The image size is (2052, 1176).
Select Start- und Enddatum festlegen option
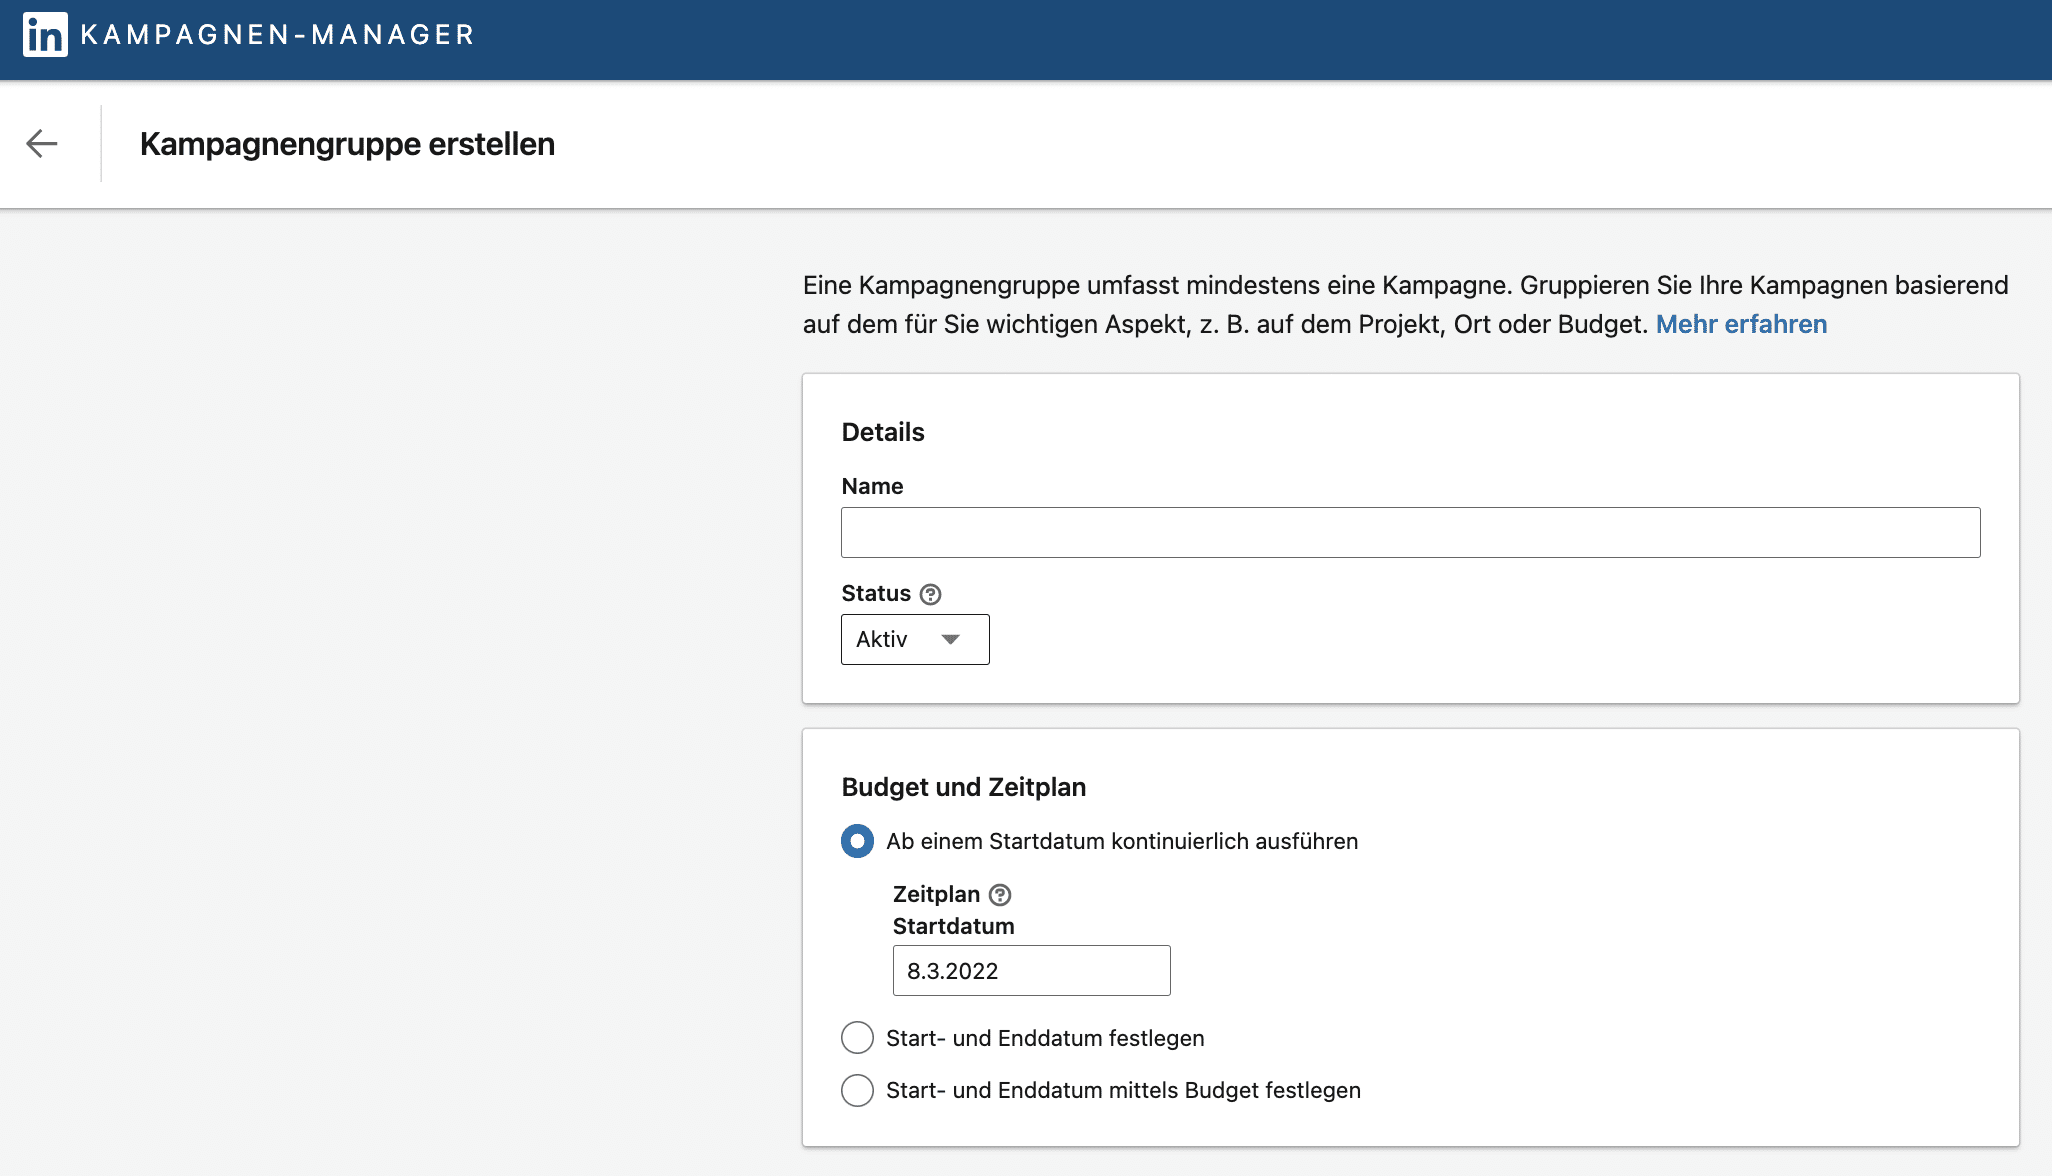(857, 1038)
